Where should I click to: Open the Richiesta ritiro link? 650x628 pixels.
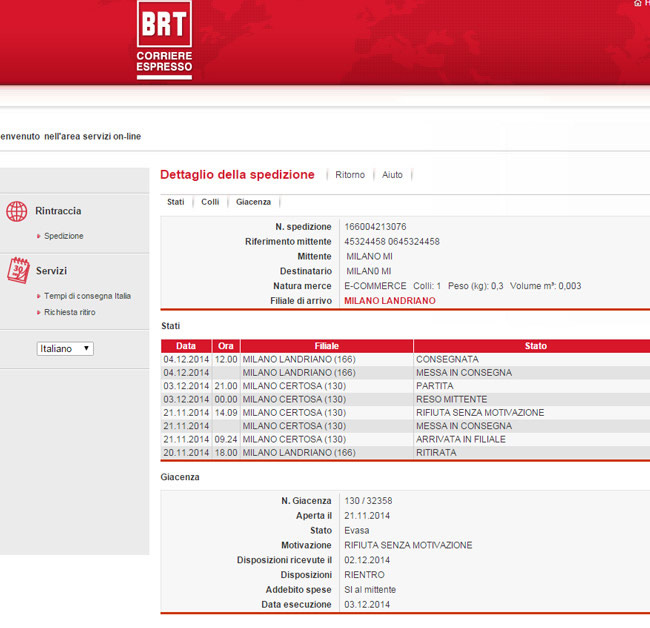click(x=69, y=312)
